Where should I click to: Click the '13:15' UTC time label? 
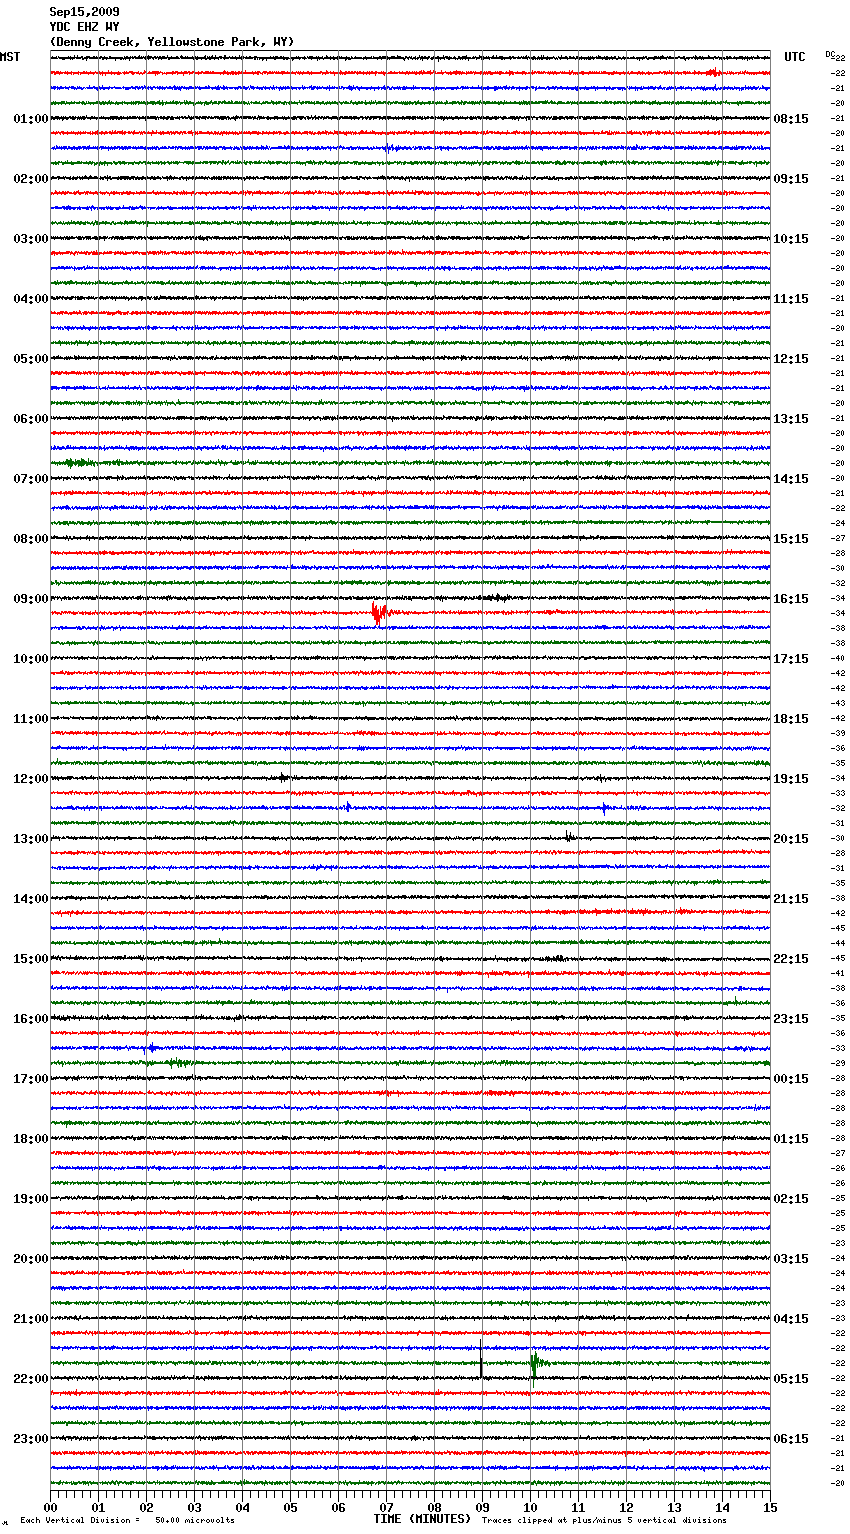click(x=791, y=419)
